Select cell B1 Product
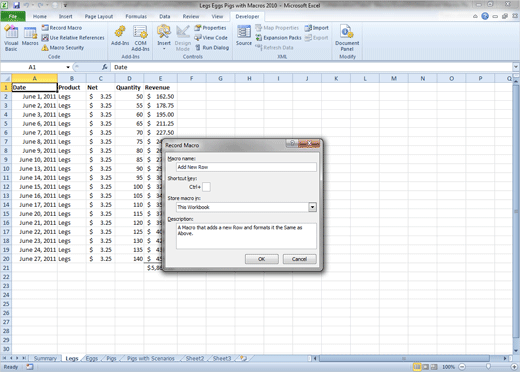Screen dimensions: 520x372 pos(72,87)
